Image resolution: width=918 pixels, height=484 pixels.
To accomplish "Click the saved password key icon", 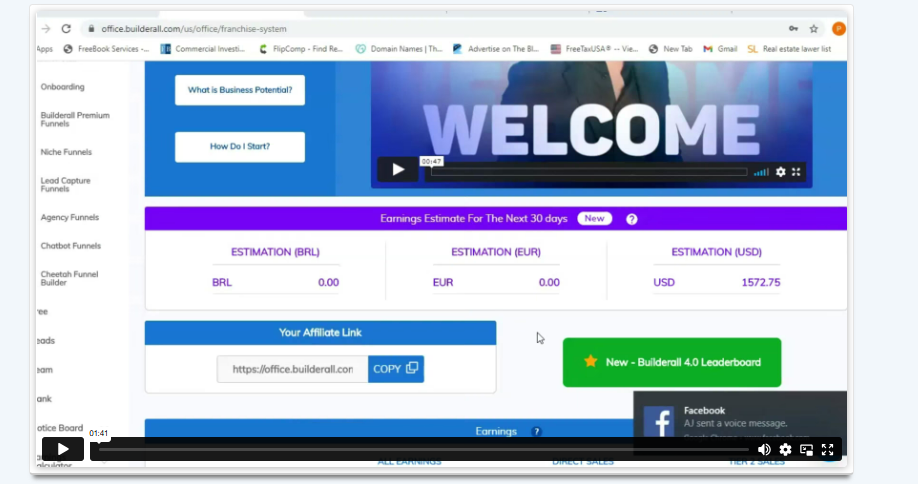I will tap(793, 29).
